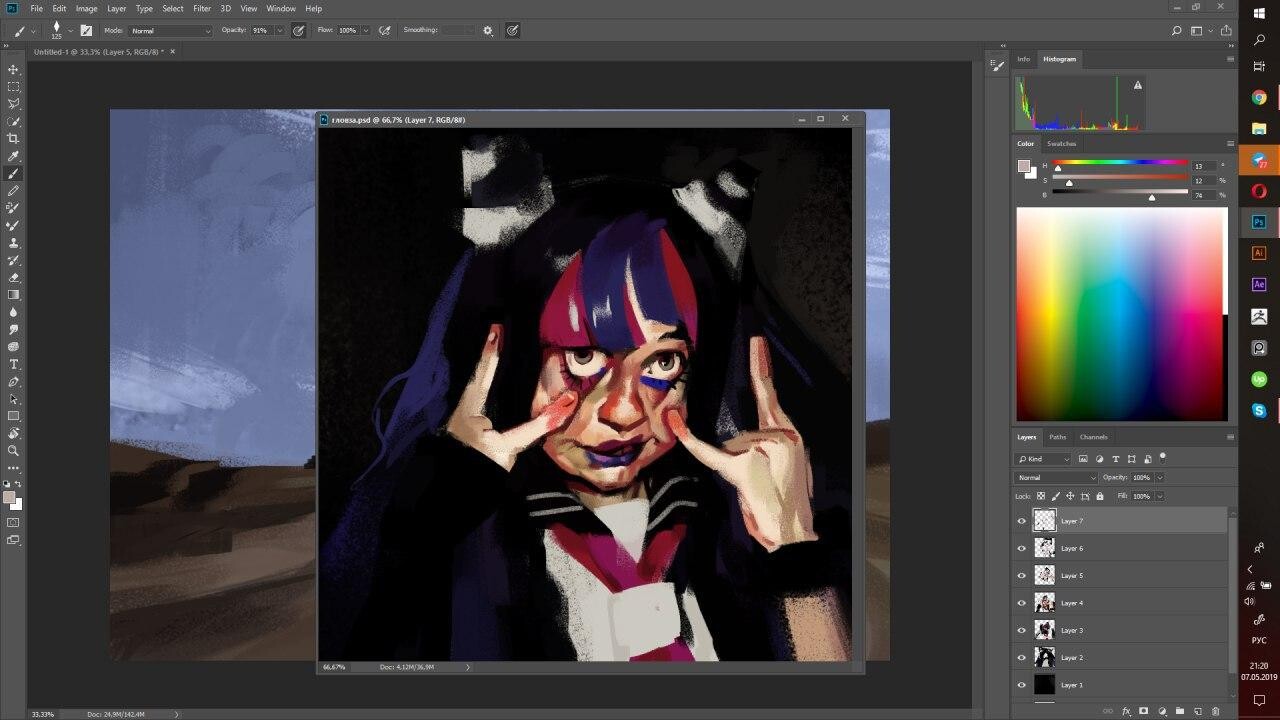This screenshot has width=1280, height=720.
Task: Open the File menu
Action: point(37,8)
